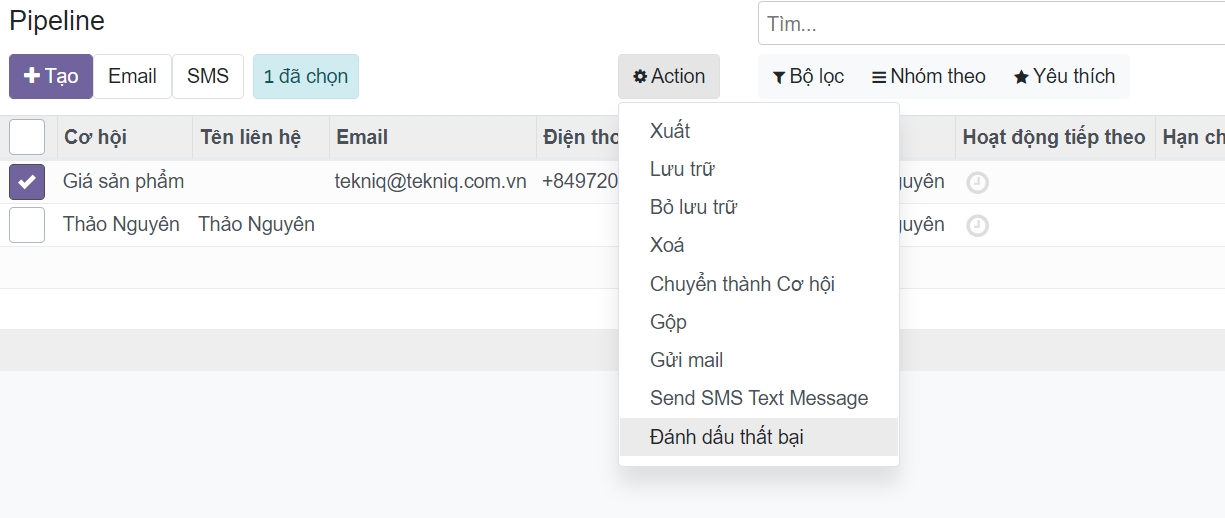The width and height of the screenshot is (1225, 518).
Task: Select Bỏ lưu trữ menu entry
Action: [693, 207]
